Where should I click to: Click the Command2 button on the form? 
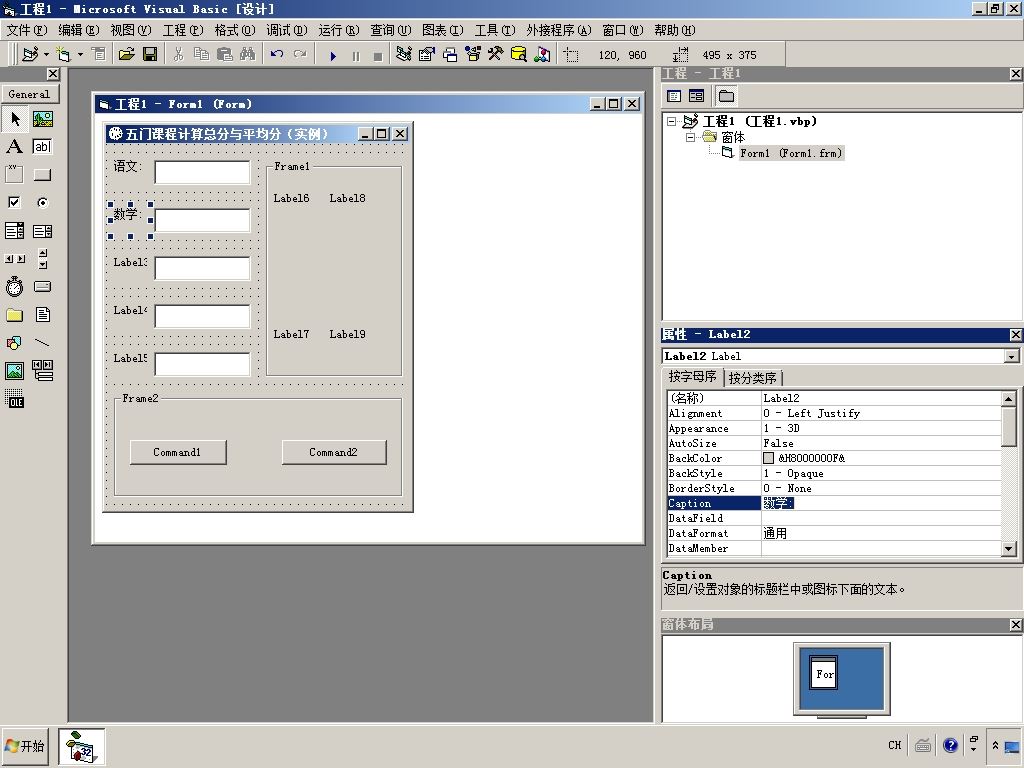334,452
